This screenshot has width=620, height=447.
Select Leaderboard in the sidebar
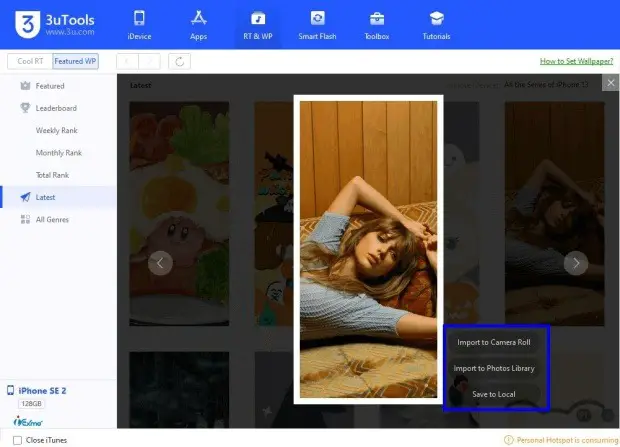(58, 108)
